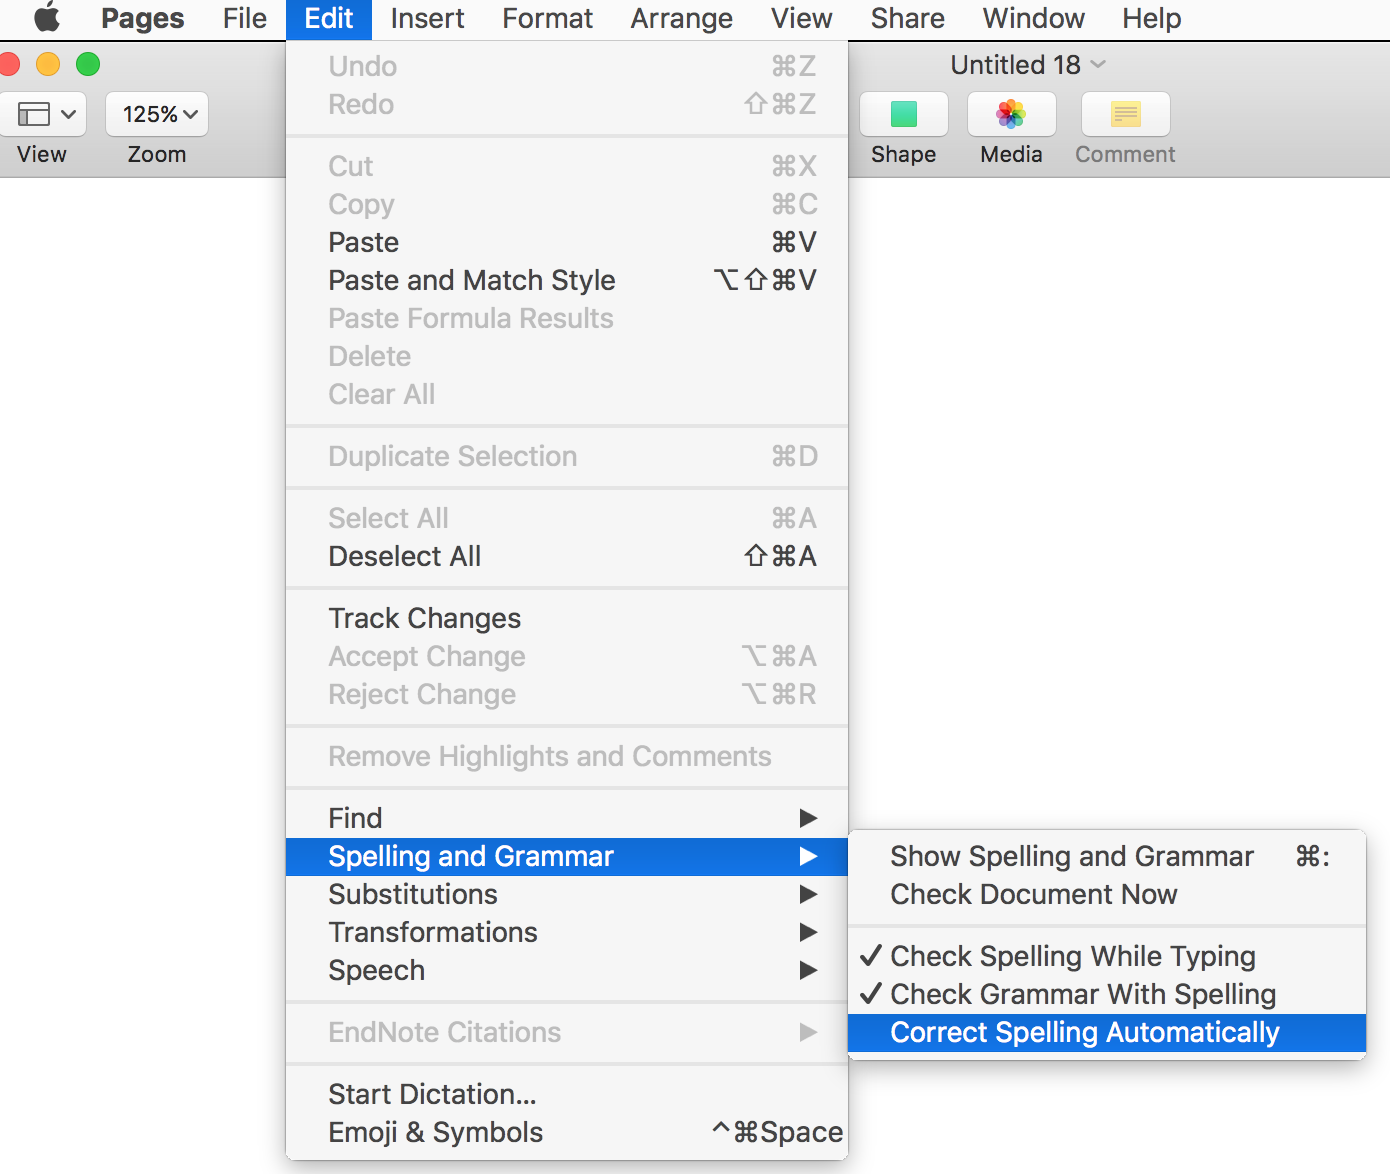Expand the Spelling and Grammar submenu
The image size is (1390, 1174).
[x=567, y=856]
